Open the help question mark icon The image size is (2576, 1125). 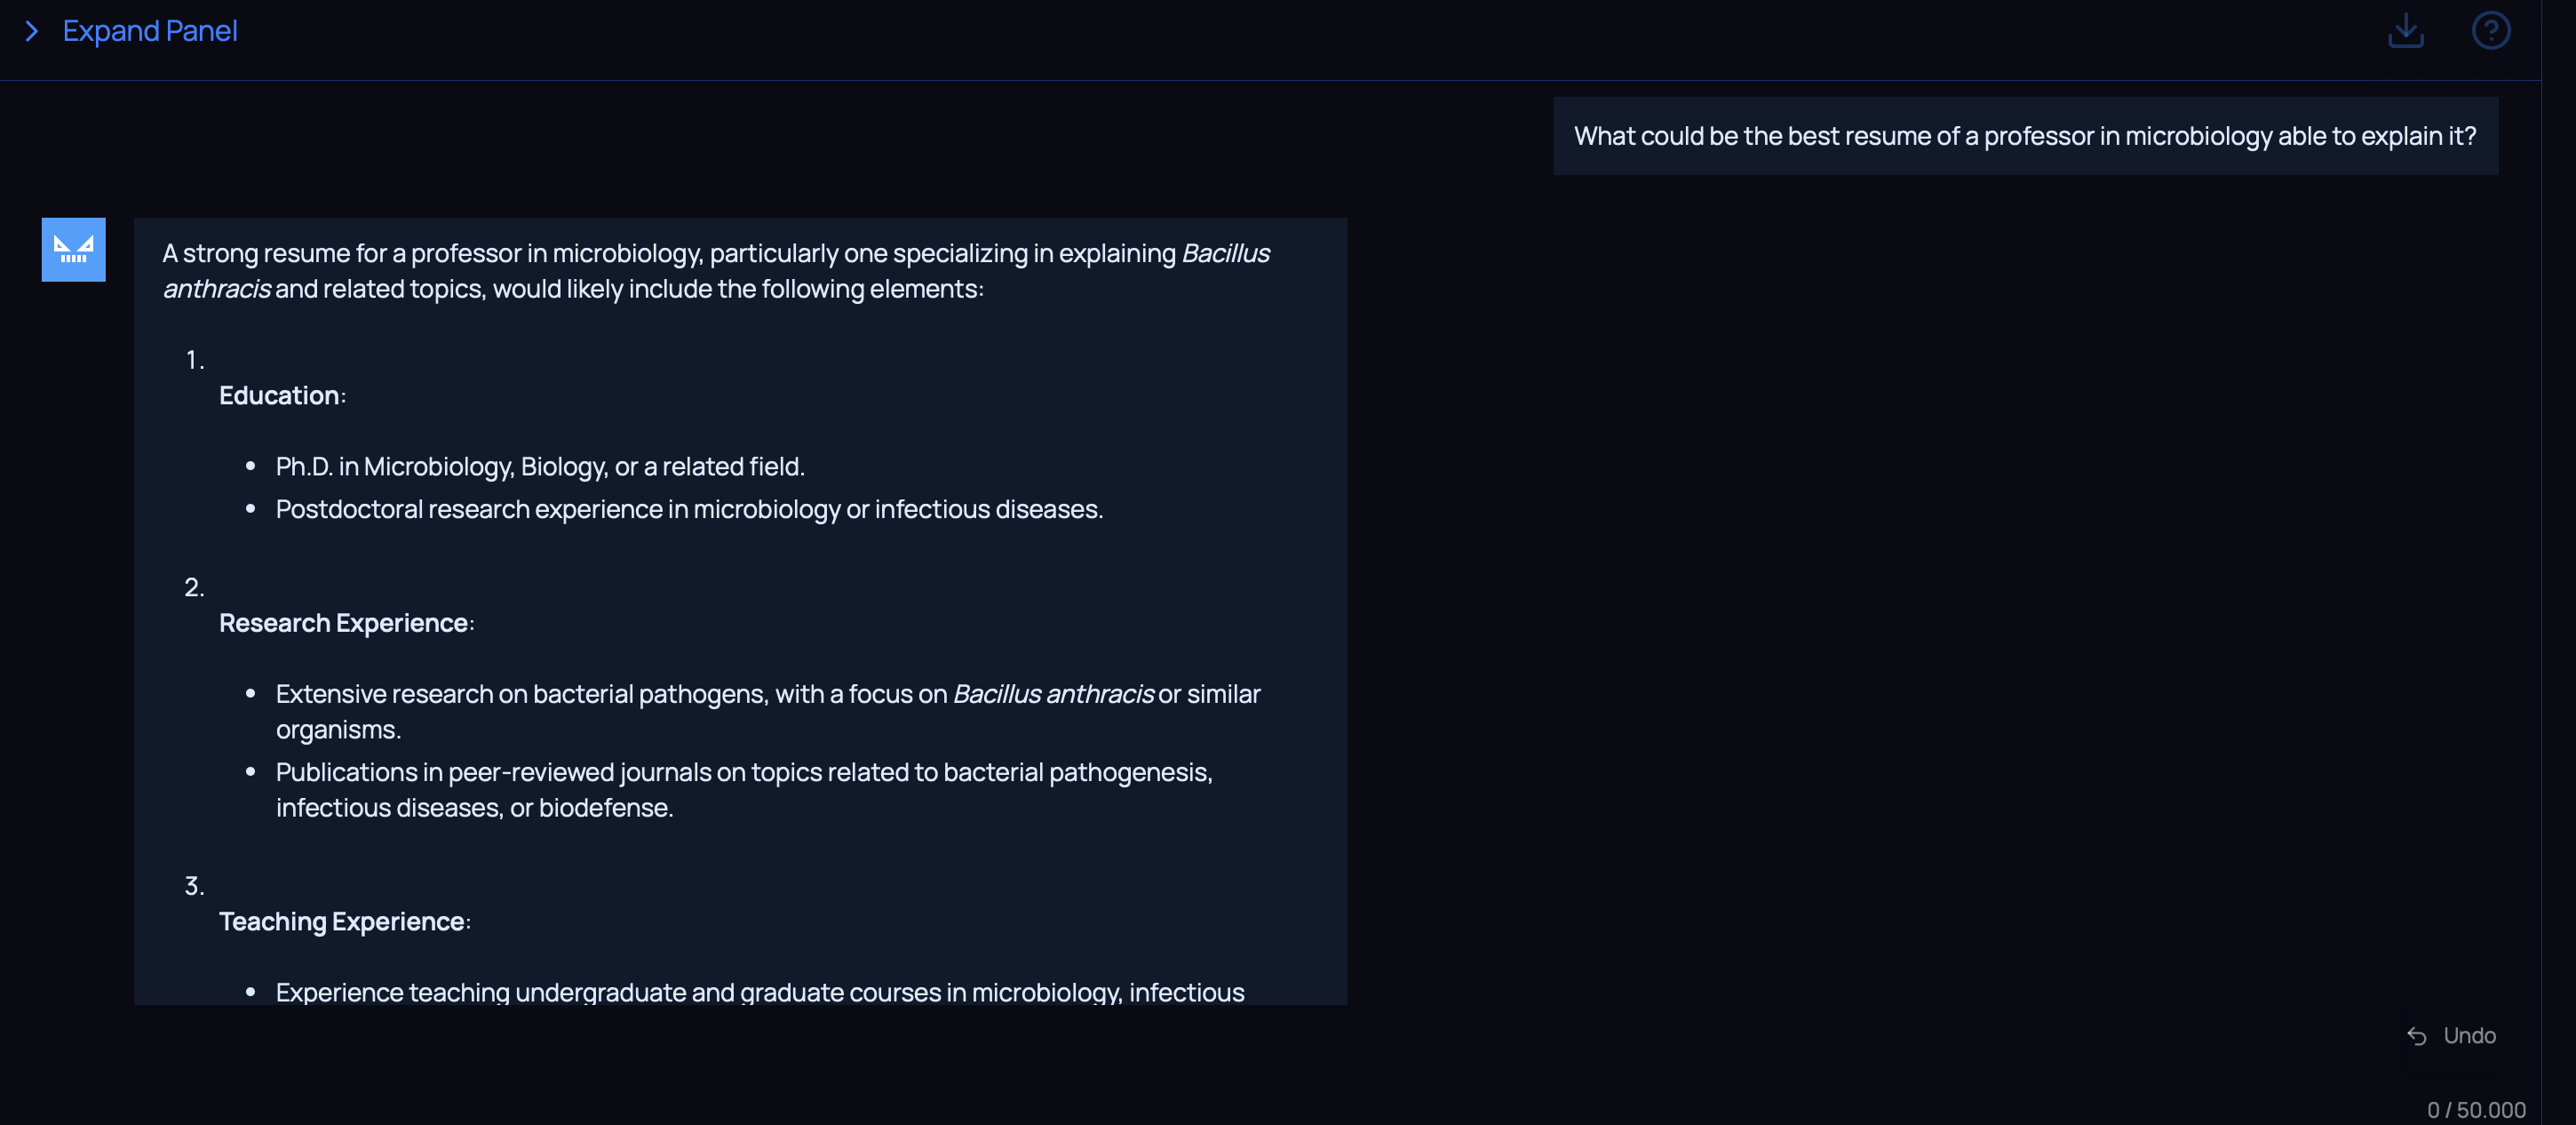click(x=2490, y=31)
